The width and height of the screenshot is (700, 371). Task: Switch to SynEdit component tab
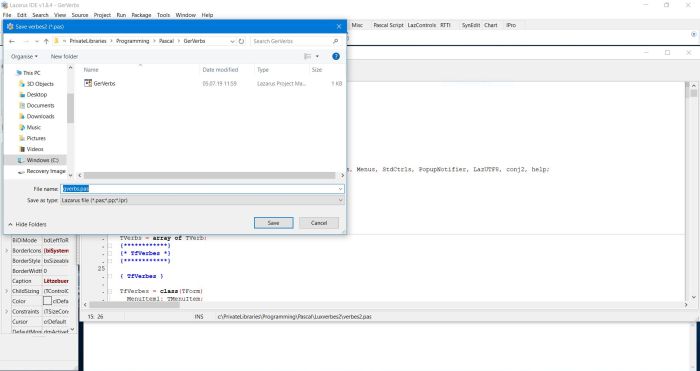click(471, 25)
